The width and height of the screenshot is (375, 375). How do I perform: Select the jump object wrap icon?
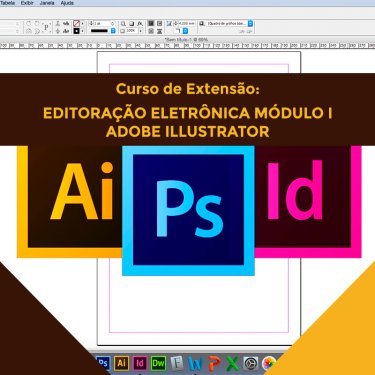[x=159, y=31]
